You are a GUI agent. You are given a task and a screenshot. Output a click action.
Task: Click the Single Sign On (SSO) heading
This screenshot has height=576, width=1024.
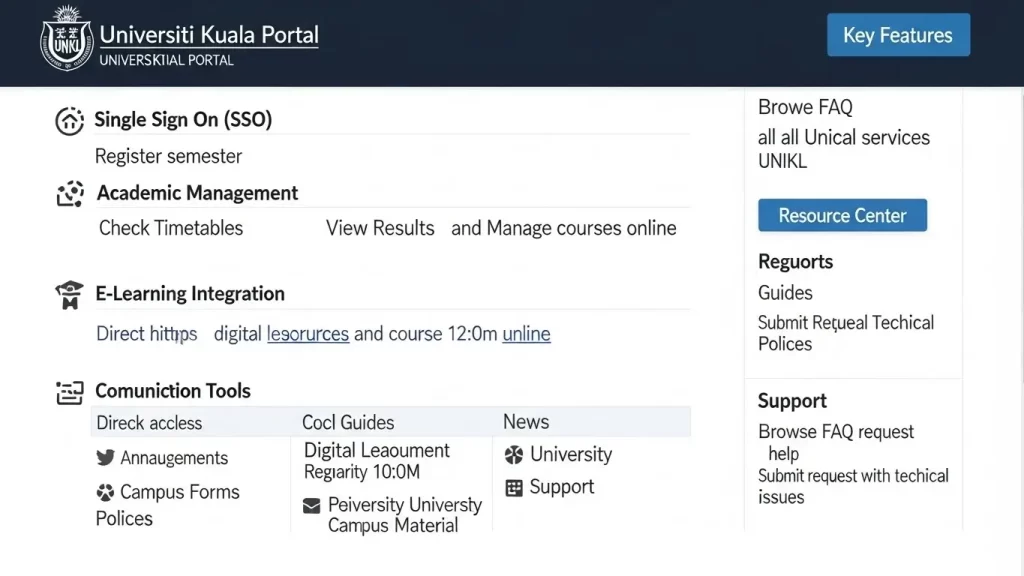(x=183, y=120)
